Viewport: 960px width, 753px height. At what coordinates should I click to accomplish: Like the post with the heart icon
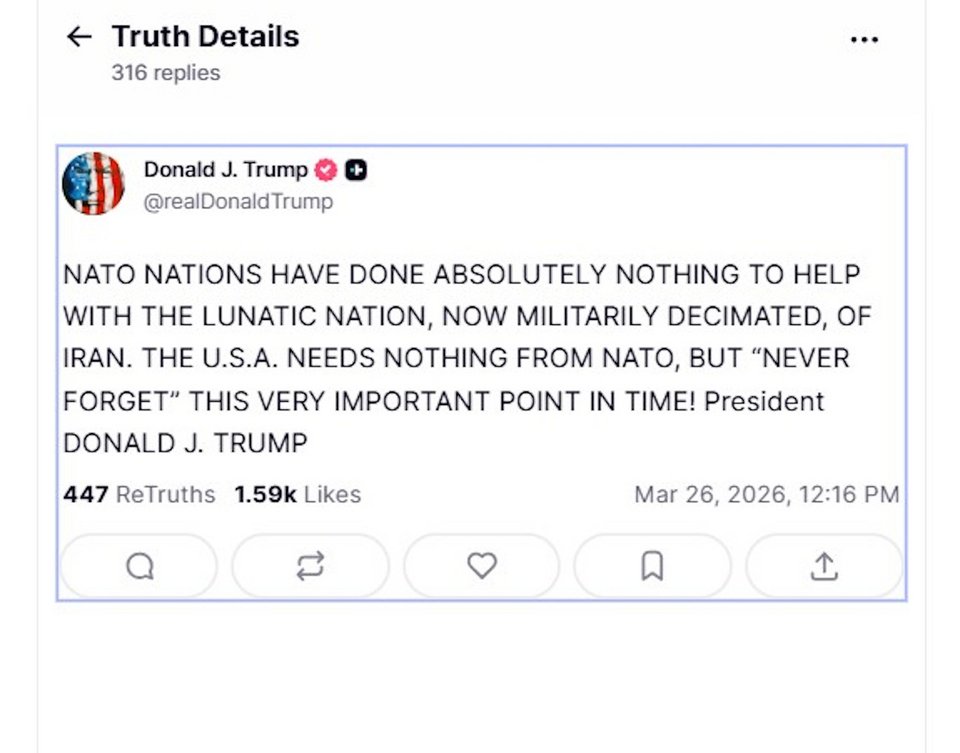pos(482,567)
